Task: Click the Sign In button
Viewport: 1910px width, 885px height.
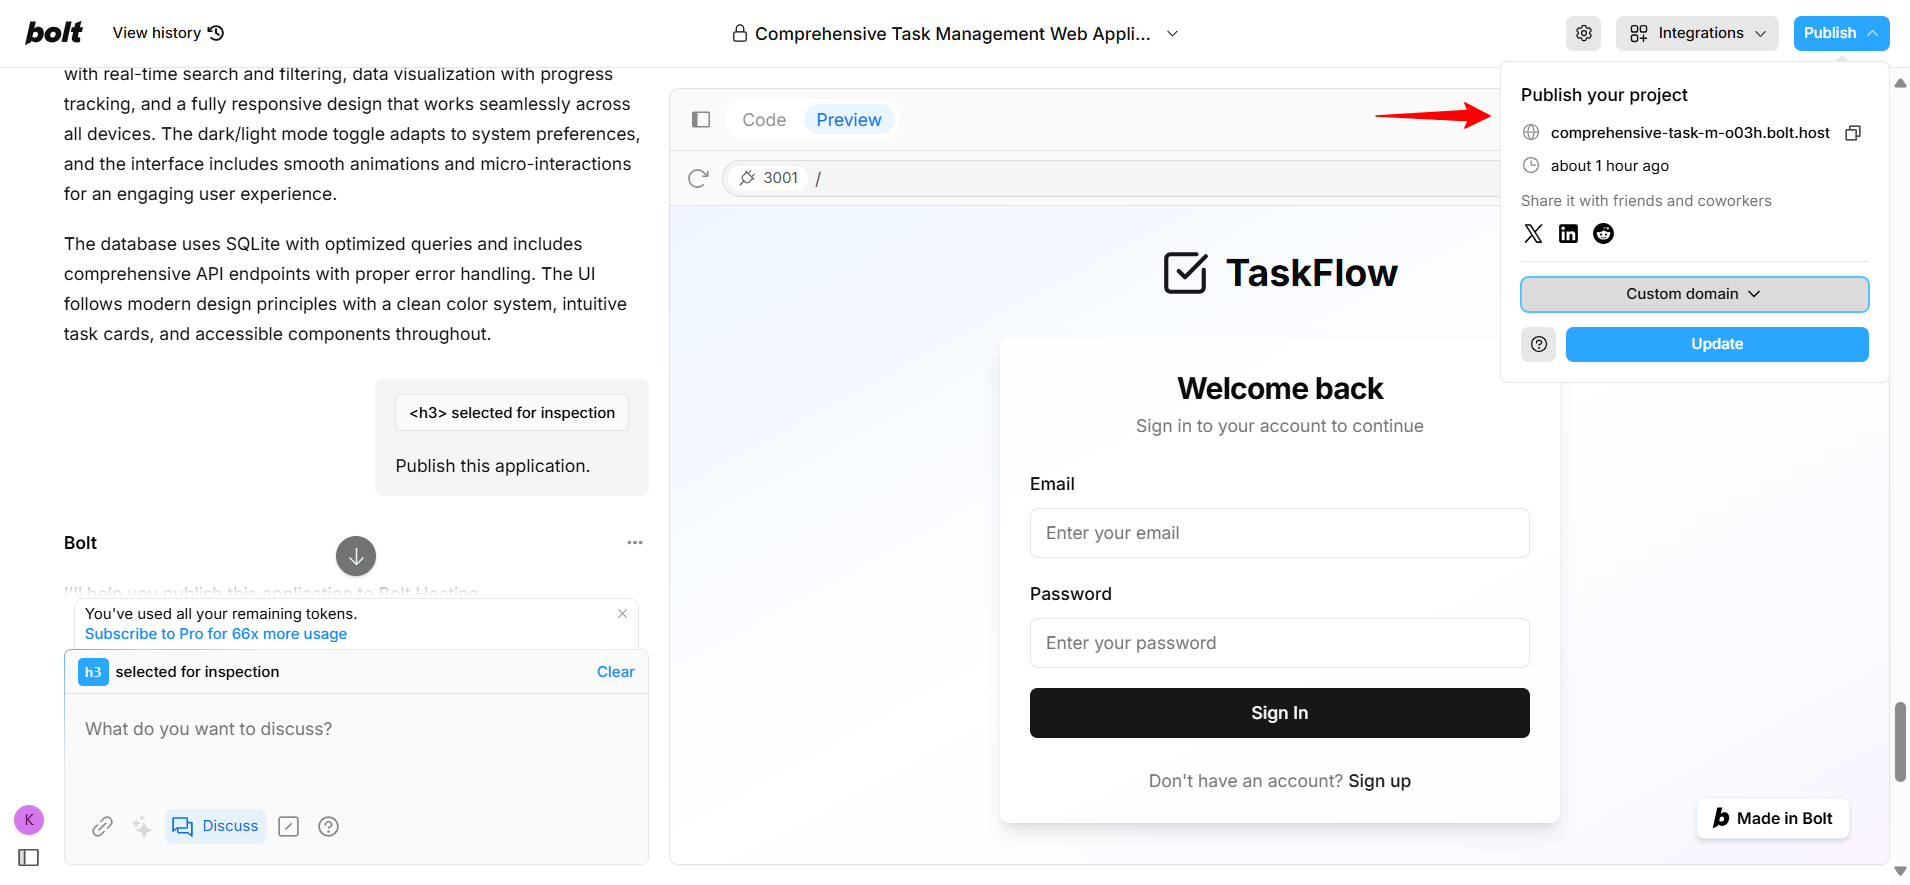Action: (1279, 713)
